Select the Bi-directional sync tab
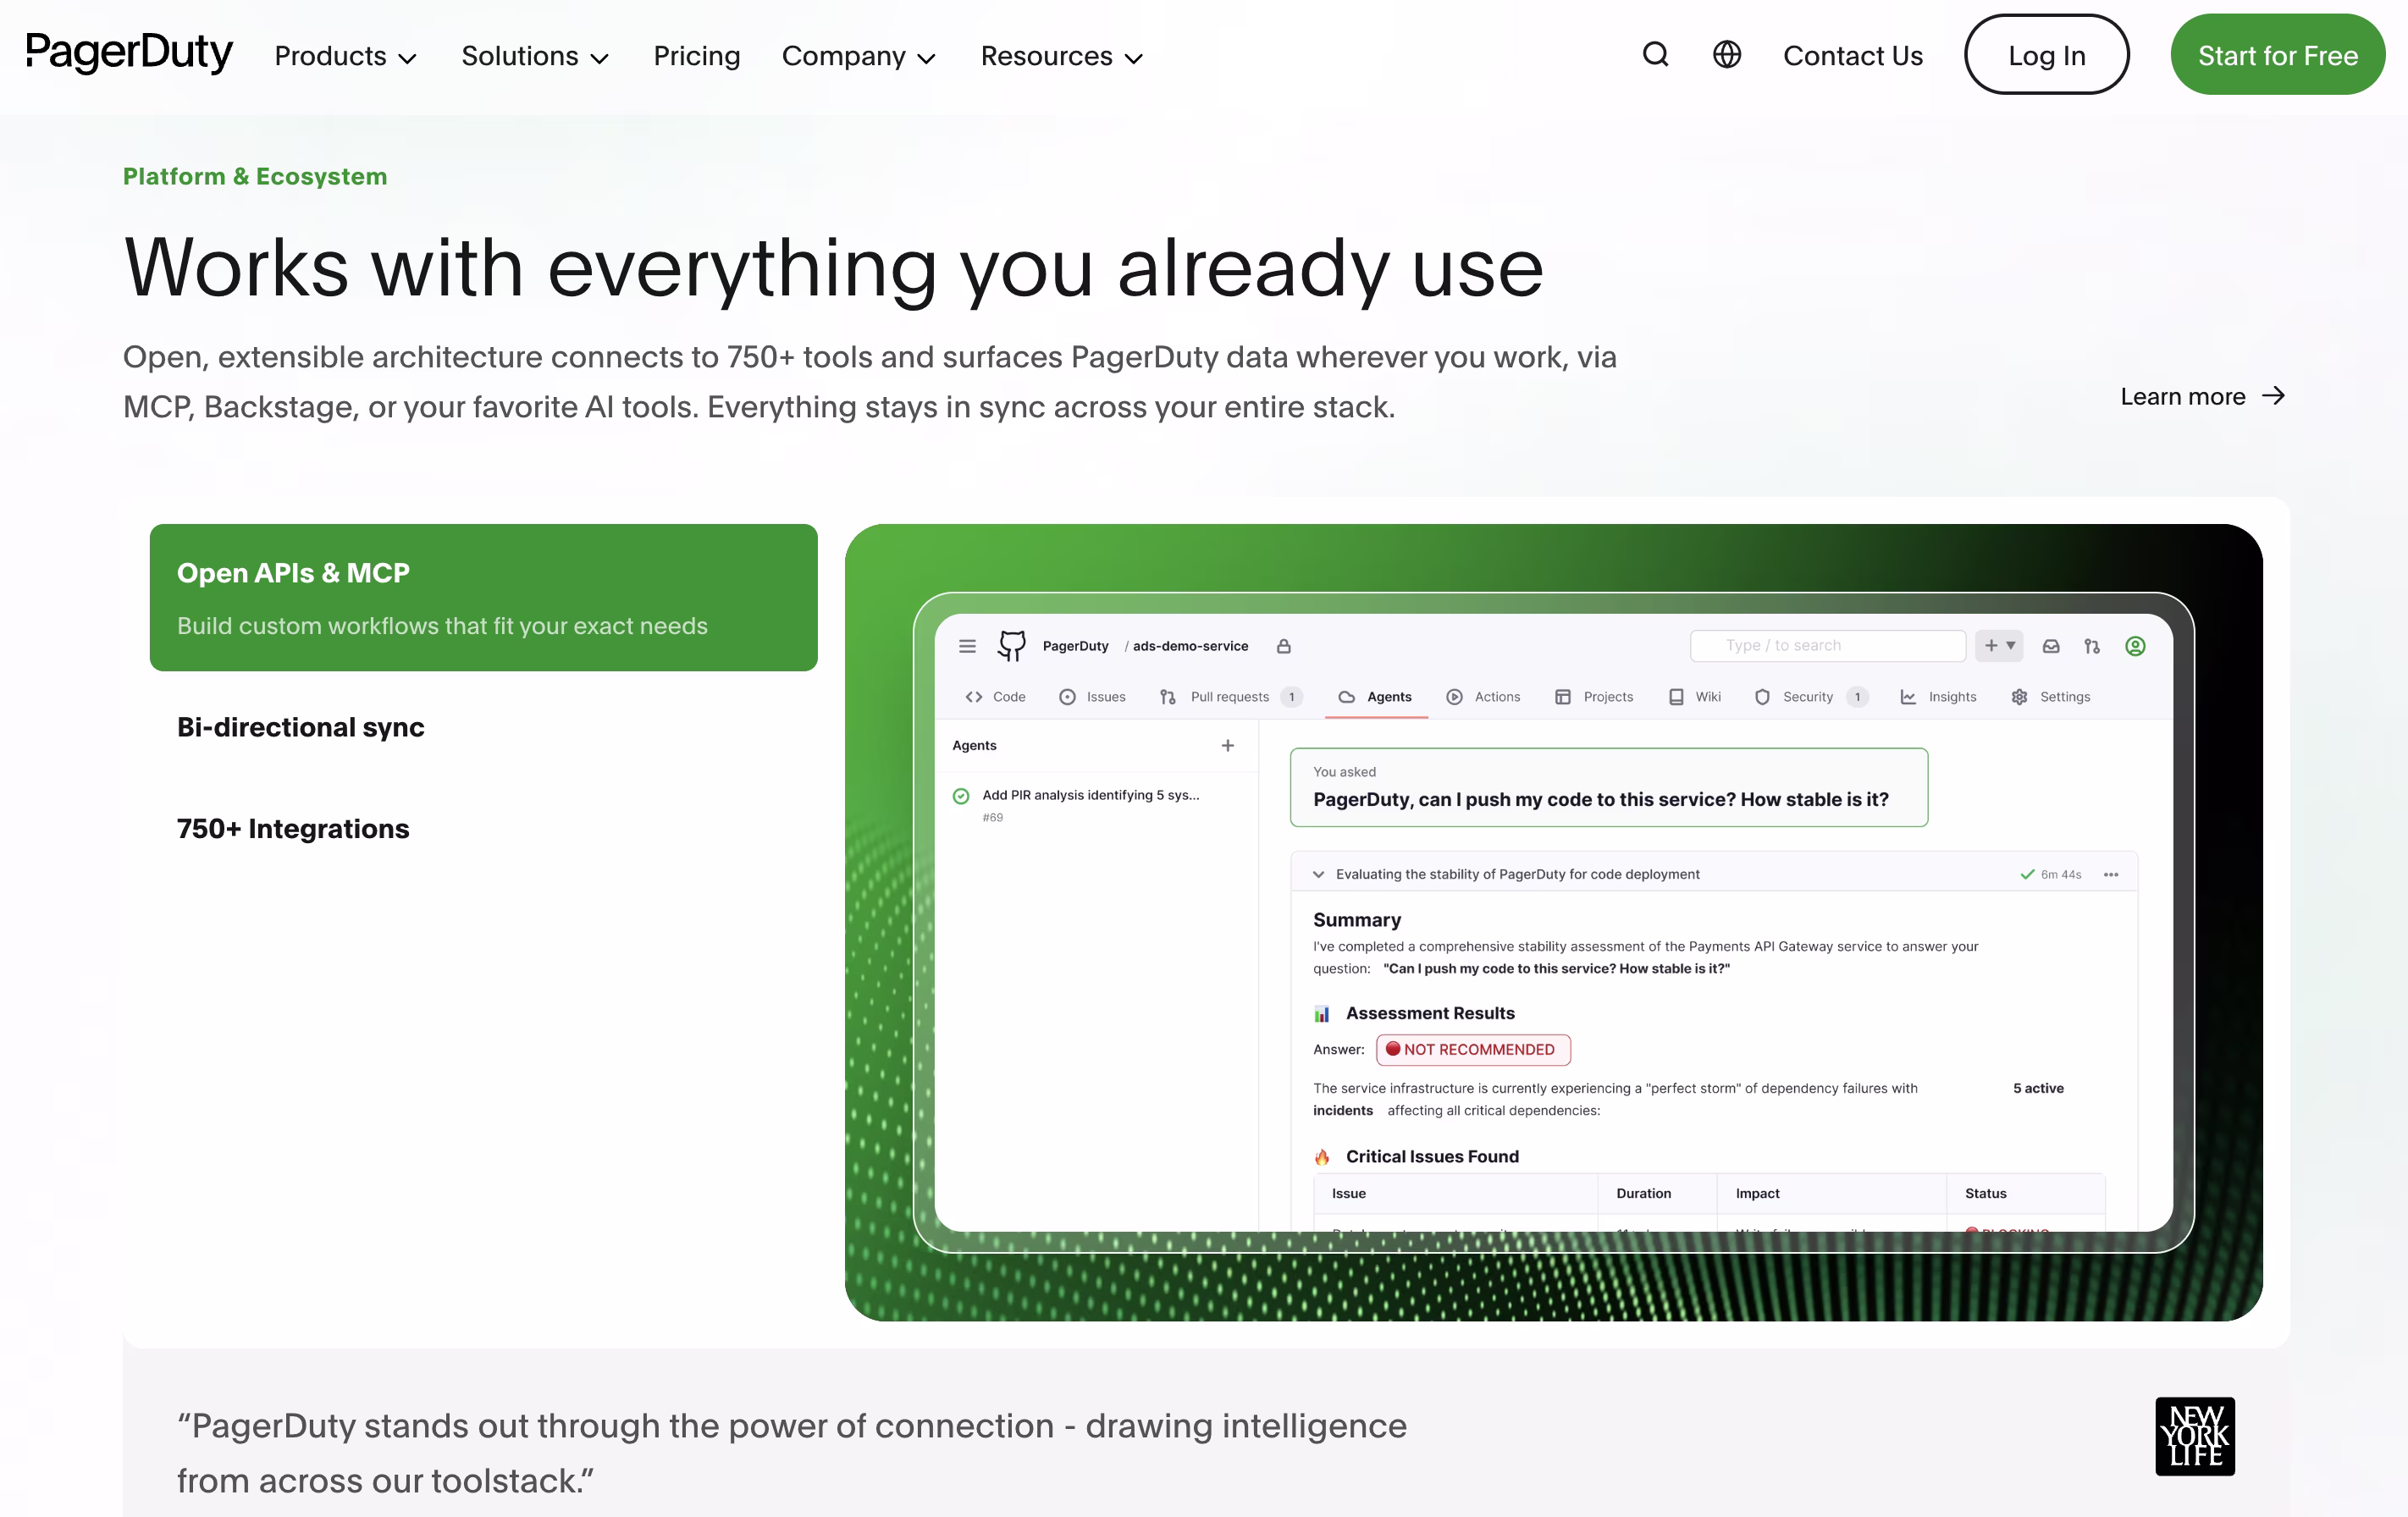Image resolution: width=2408 pixels, height=1517 pixels. point(301,727)
